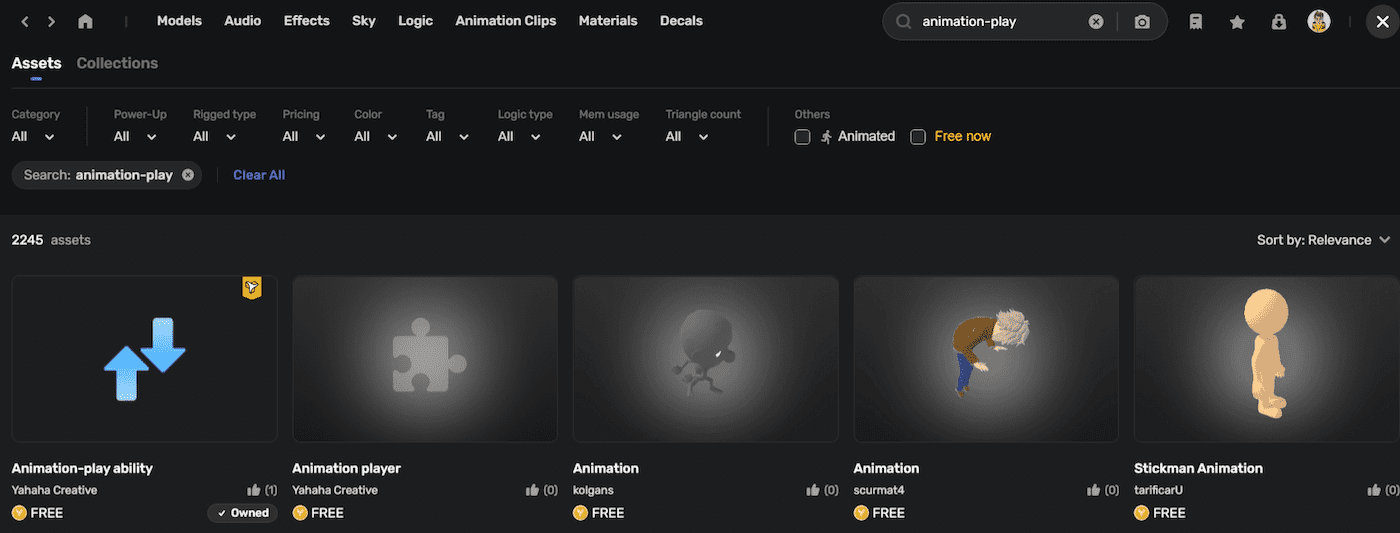Open the Animation Clips menu category

click(508, 21)
